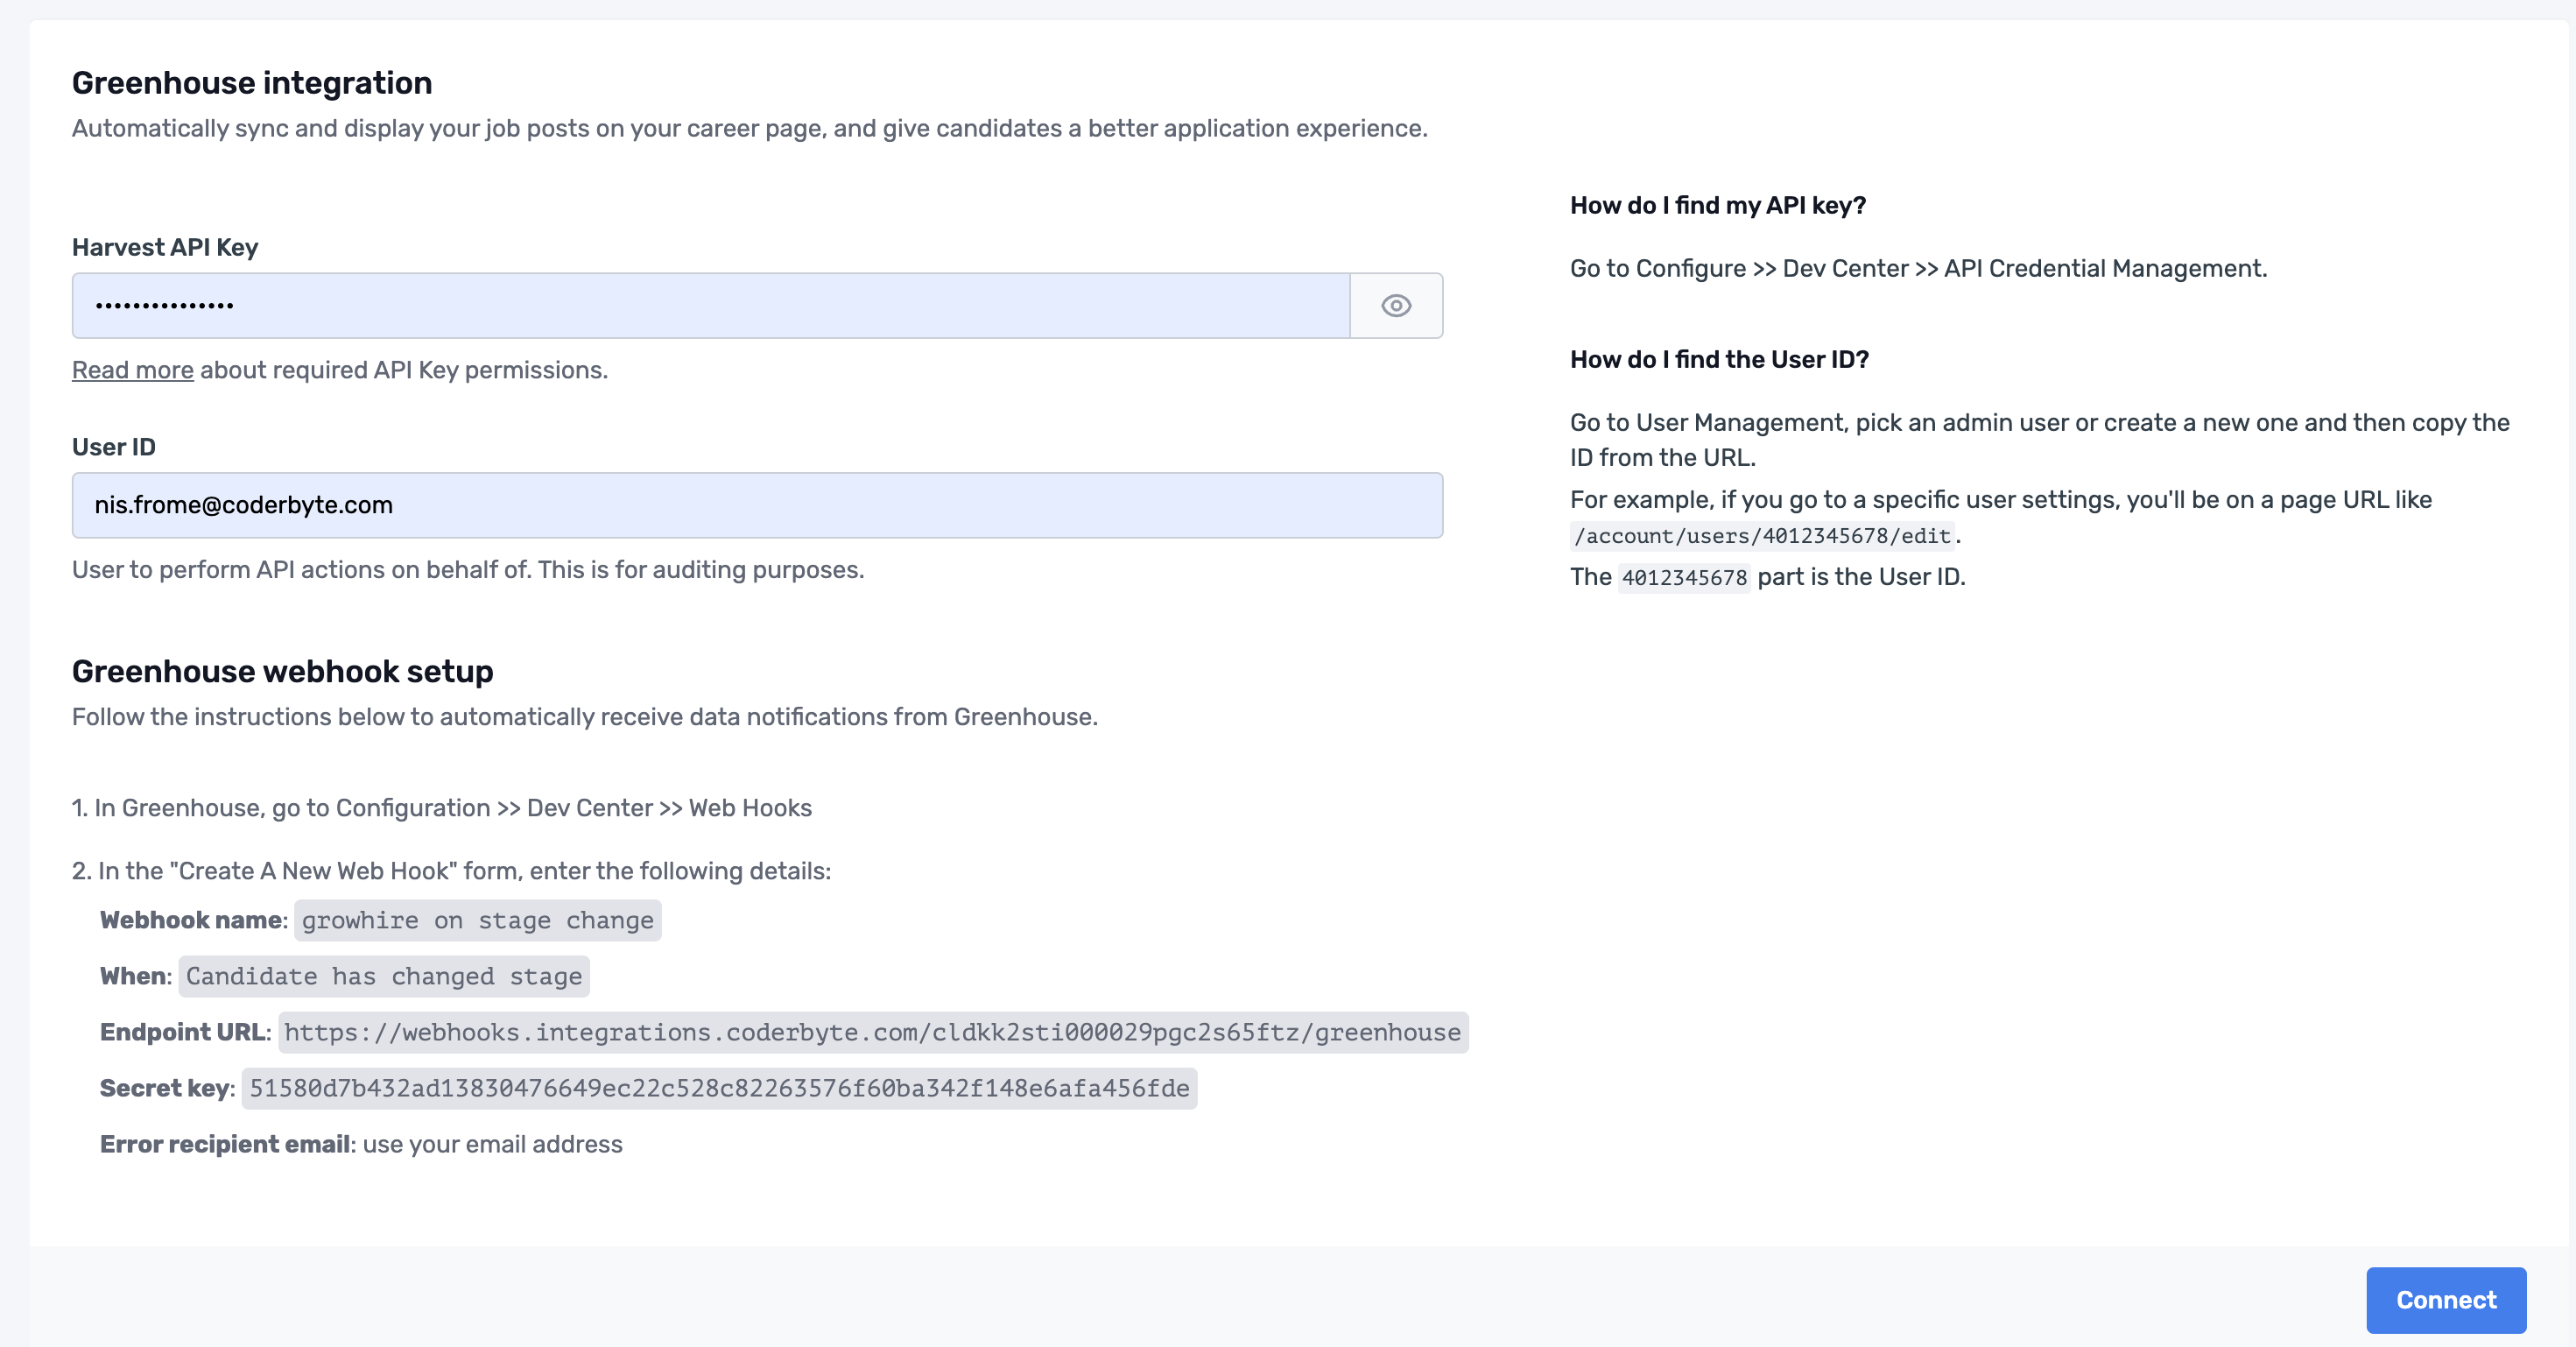
Task: Show the hidden Harvest API key
Action: [x=1396, y=305]
